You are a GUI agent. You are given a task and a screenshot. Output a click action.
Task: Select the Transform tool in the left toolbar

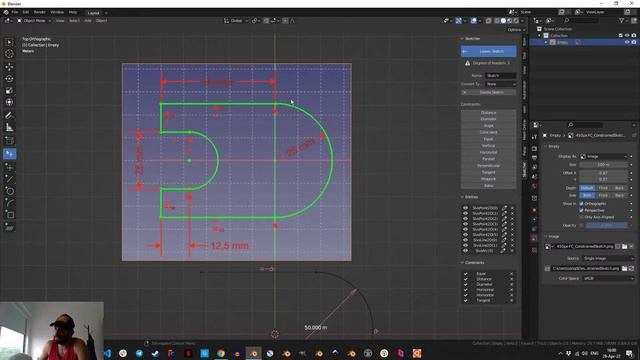9,102
